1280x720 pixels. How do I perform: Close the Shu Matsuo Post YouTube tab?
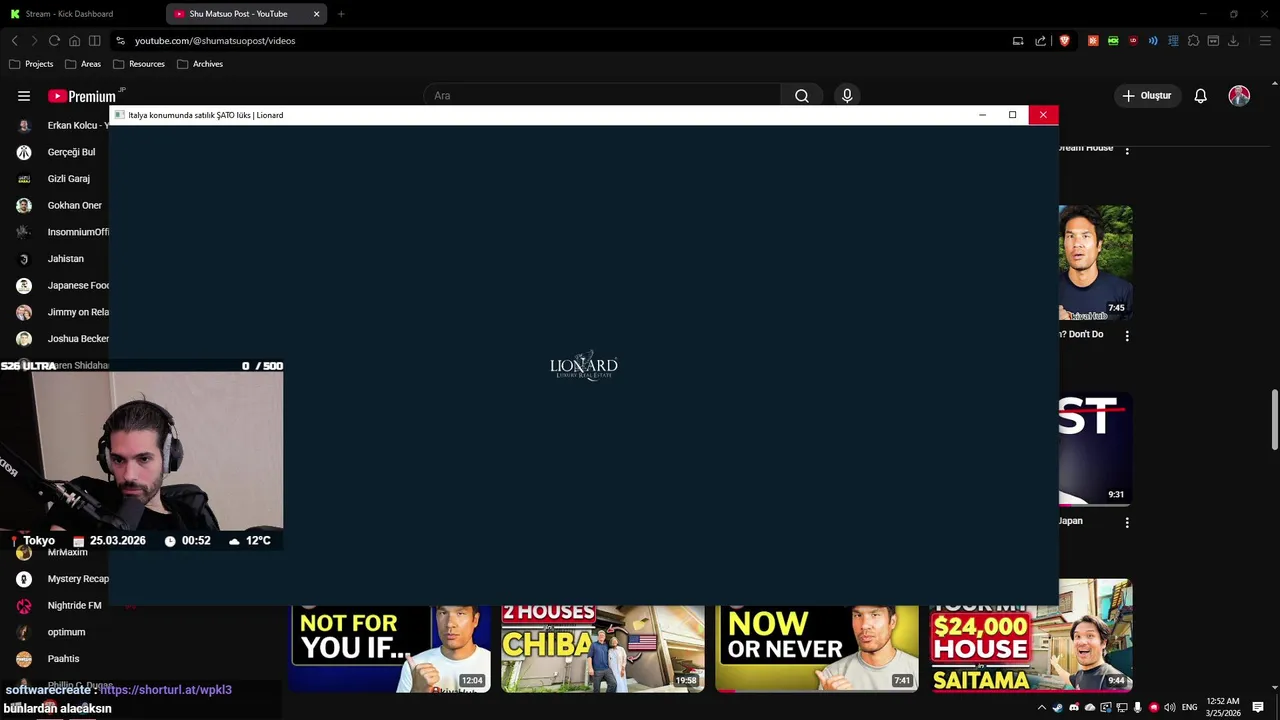point(316,14)
